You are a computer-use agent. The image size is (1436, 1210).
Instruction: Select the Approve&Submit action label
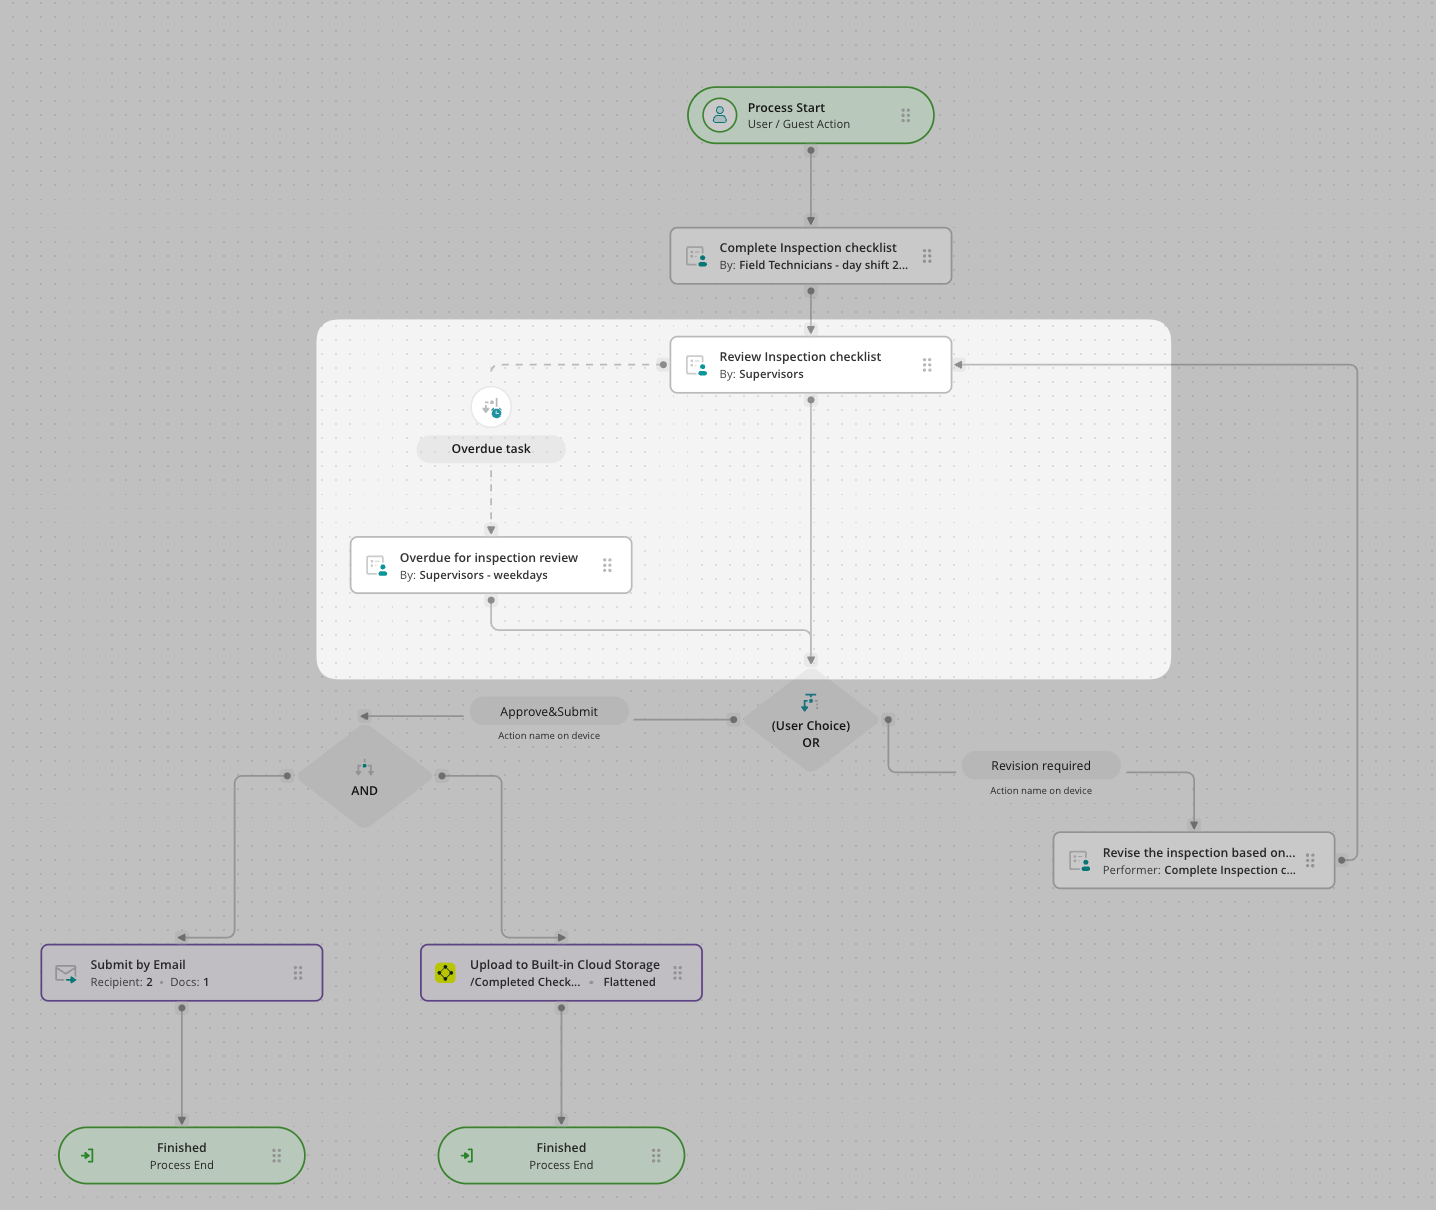[x=549, y=712]
